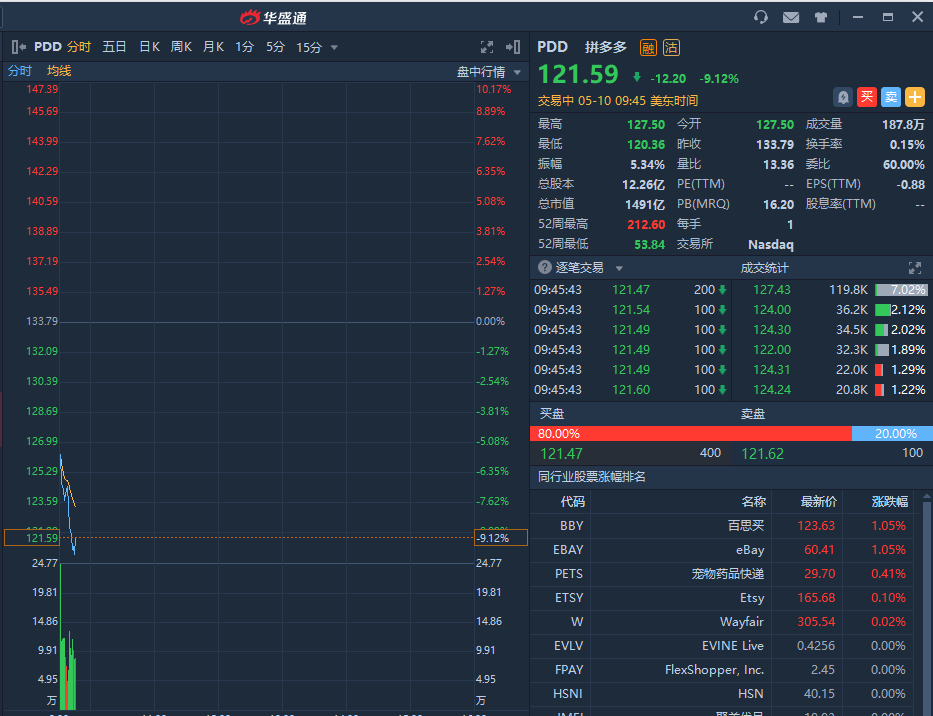Open the 盘中行情 session dropdown
Image resolution: width=933 pixels, height=716 pixels.
pyautogui.click(x=488, y=72)
